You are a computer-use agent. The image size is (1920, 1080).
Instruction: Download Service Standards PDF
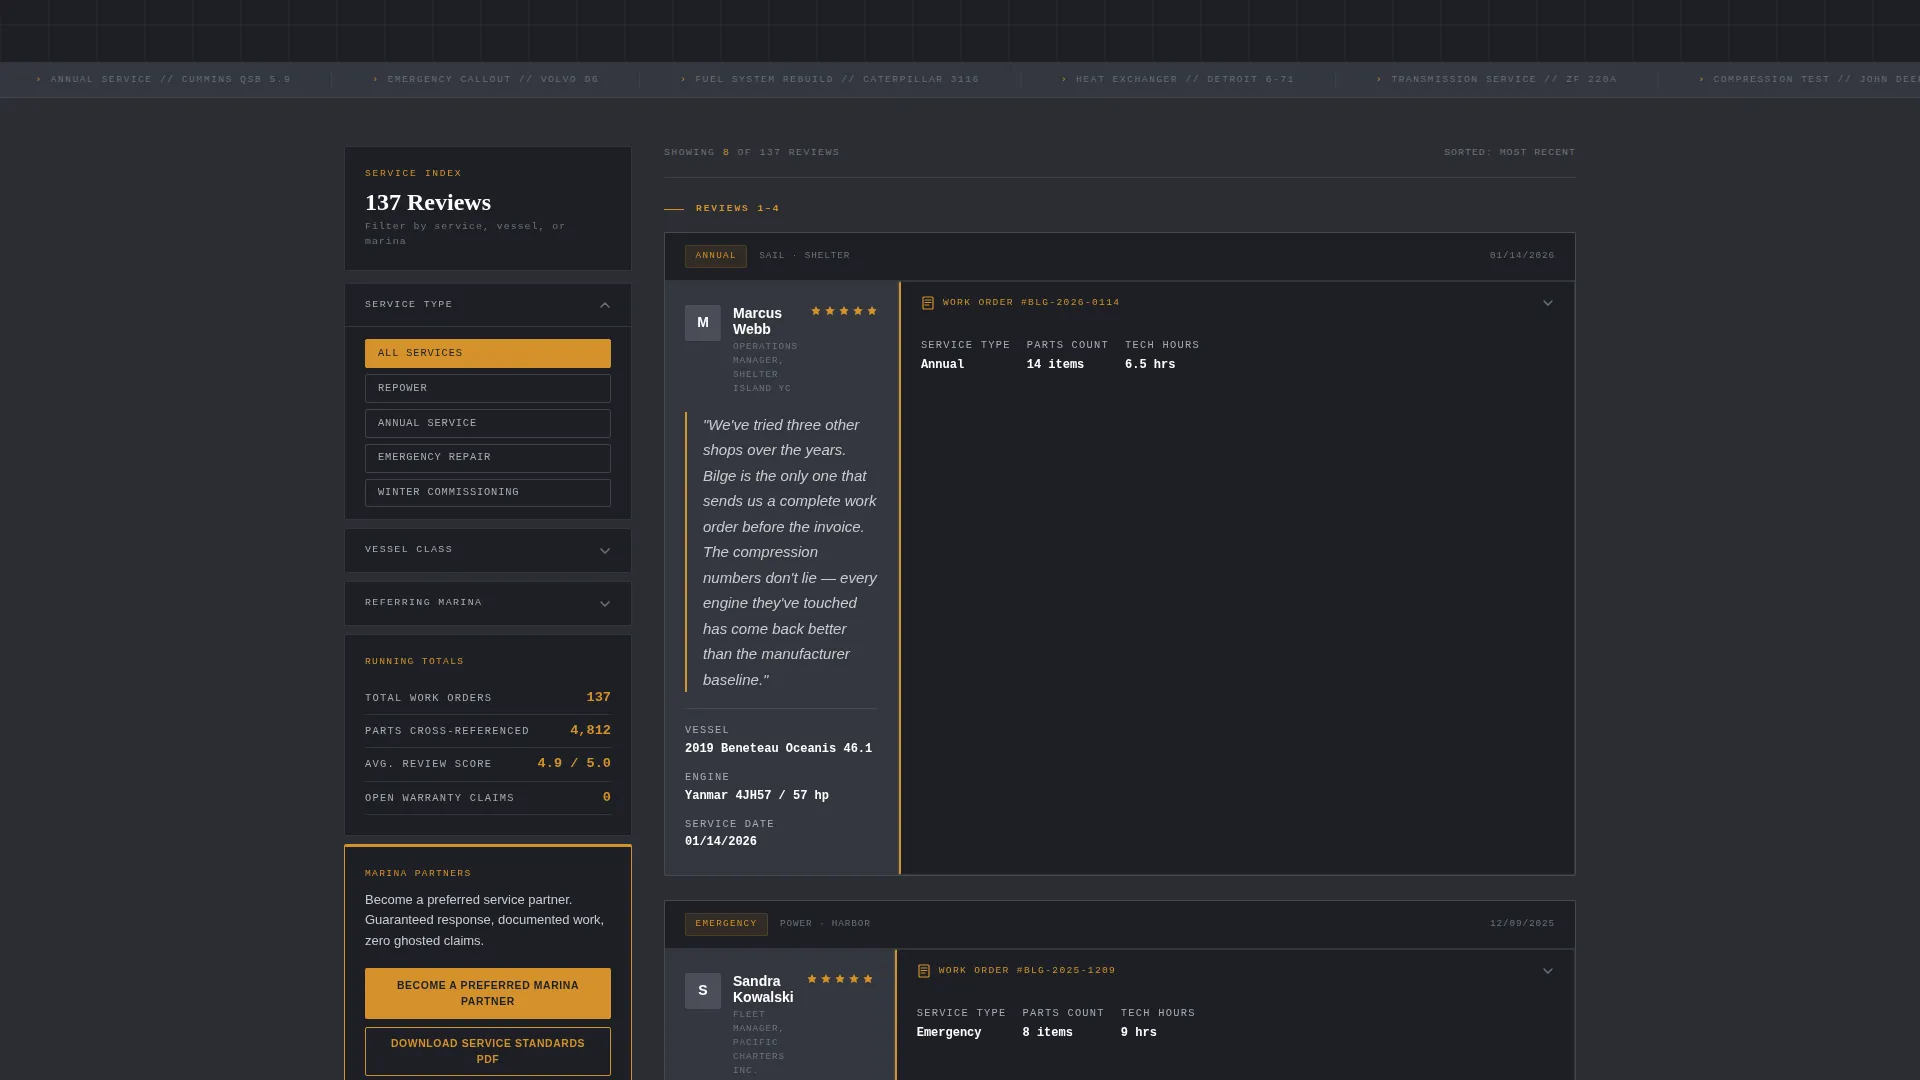(x=488, y=1051)
